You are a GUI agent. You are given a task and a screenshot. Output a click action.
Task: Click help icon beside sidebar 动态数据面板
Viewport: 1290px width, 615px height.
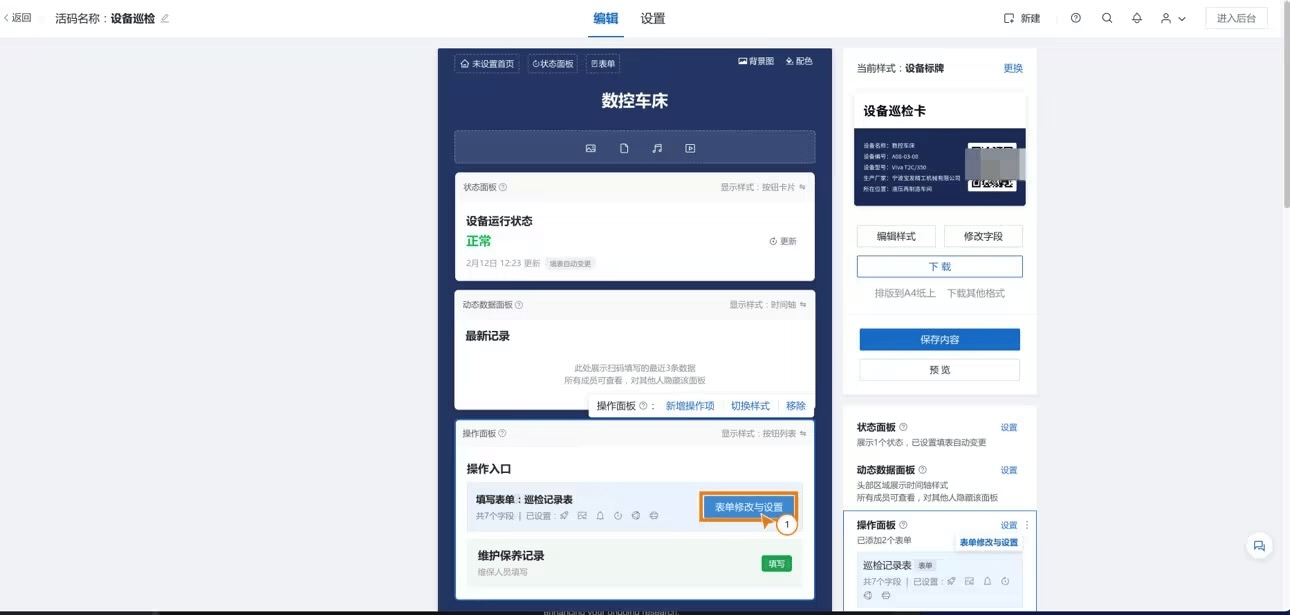tap(922, 469)
